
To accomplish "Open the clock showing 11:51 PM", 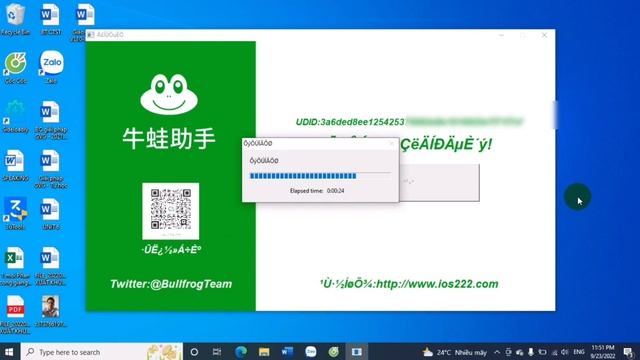I will coord(603,352).
